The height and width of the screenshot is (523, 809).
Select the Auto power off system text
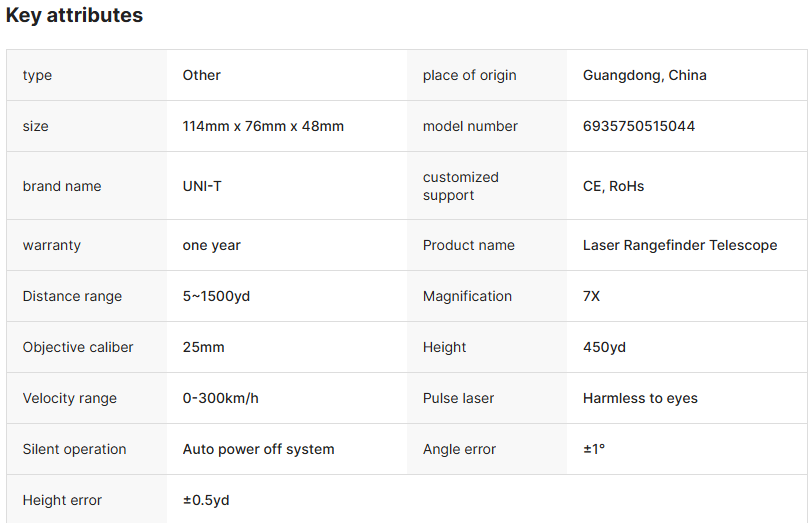click(x=258, y=449)
